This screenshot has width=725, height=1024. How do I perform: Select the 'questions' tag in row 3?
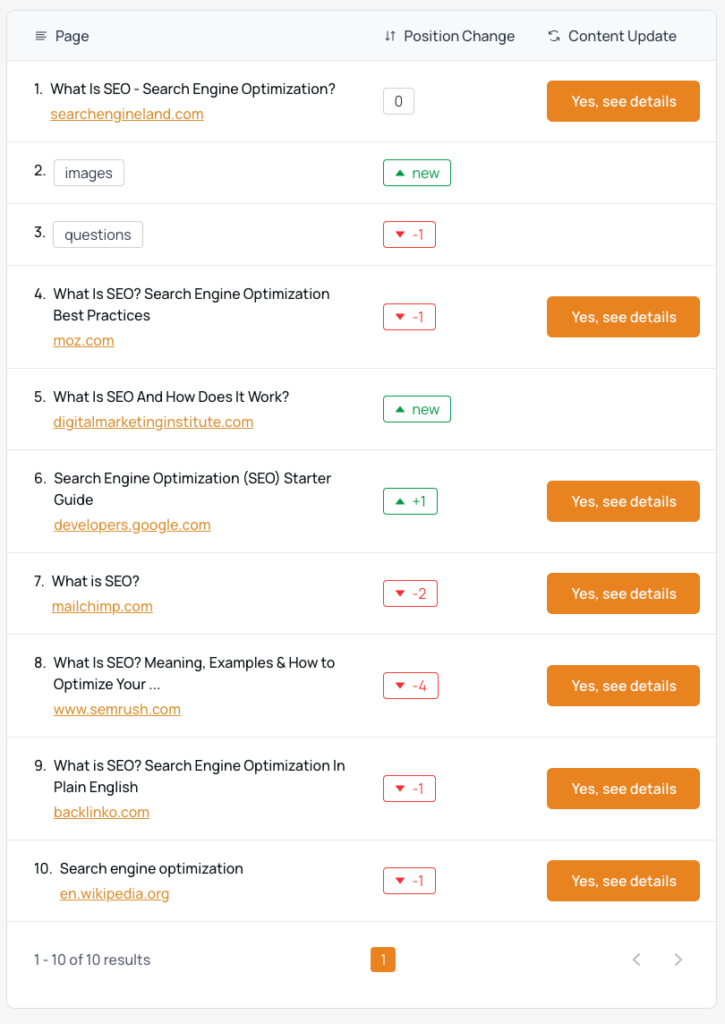(97, 234)
